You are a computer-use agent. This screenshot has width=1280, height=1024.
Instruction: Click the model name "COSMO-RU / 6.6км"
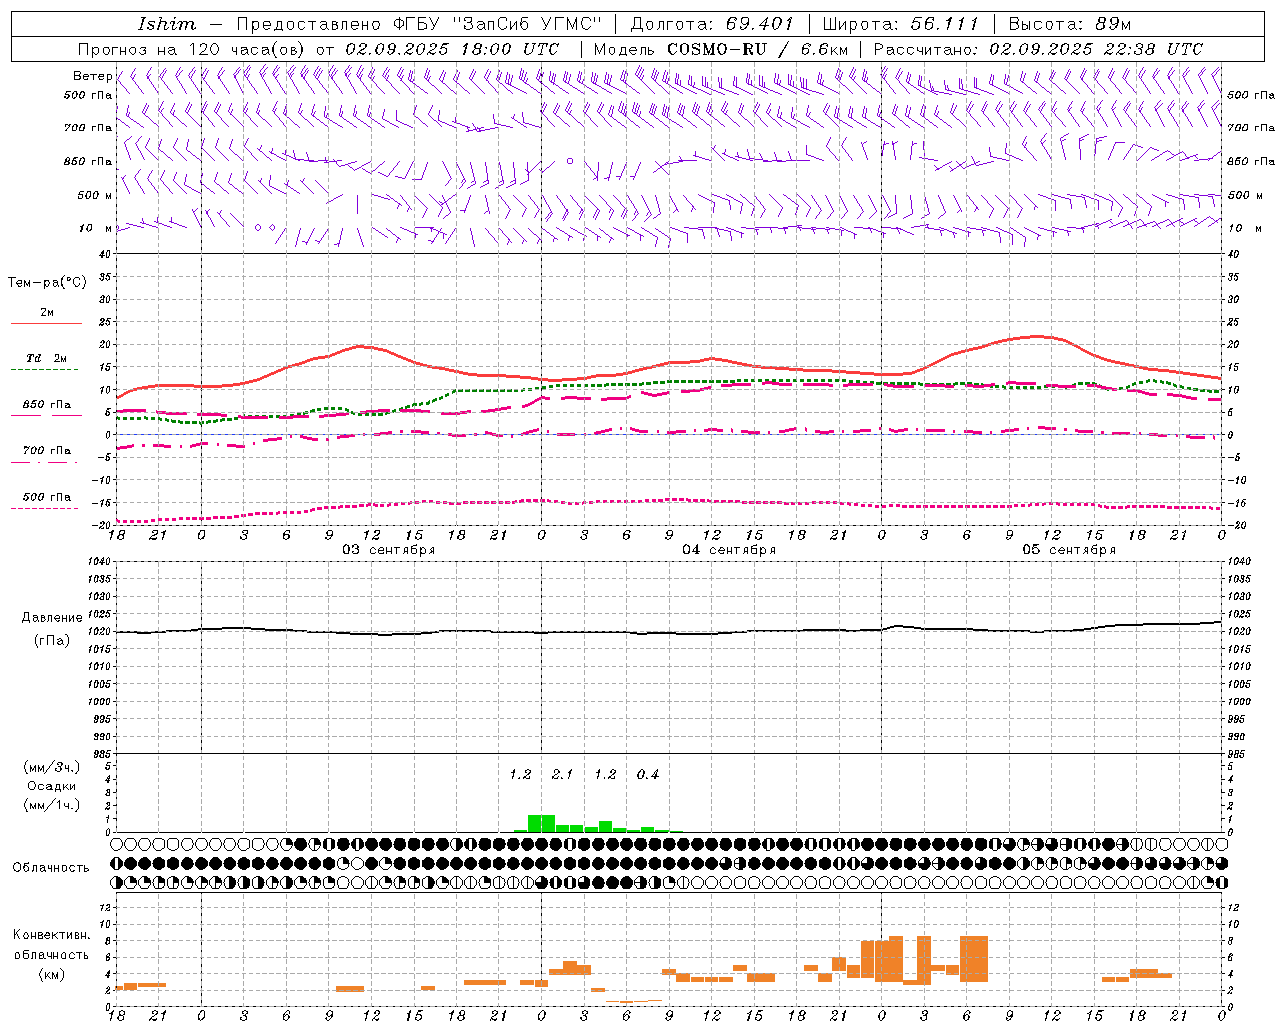[757, 49]
